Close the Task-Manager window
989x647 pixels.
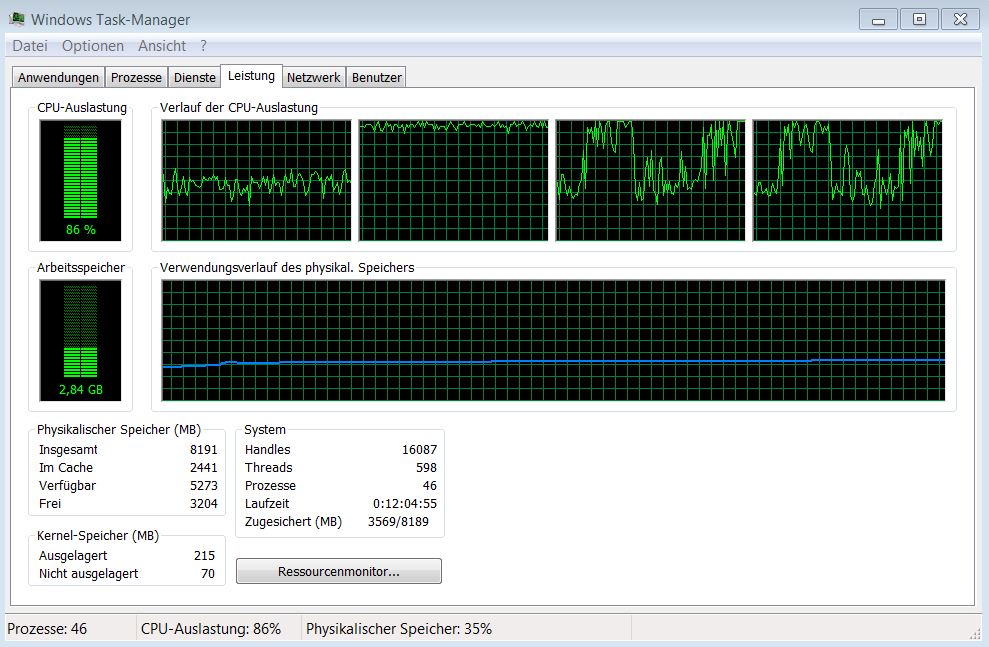[x=960, y=20]
